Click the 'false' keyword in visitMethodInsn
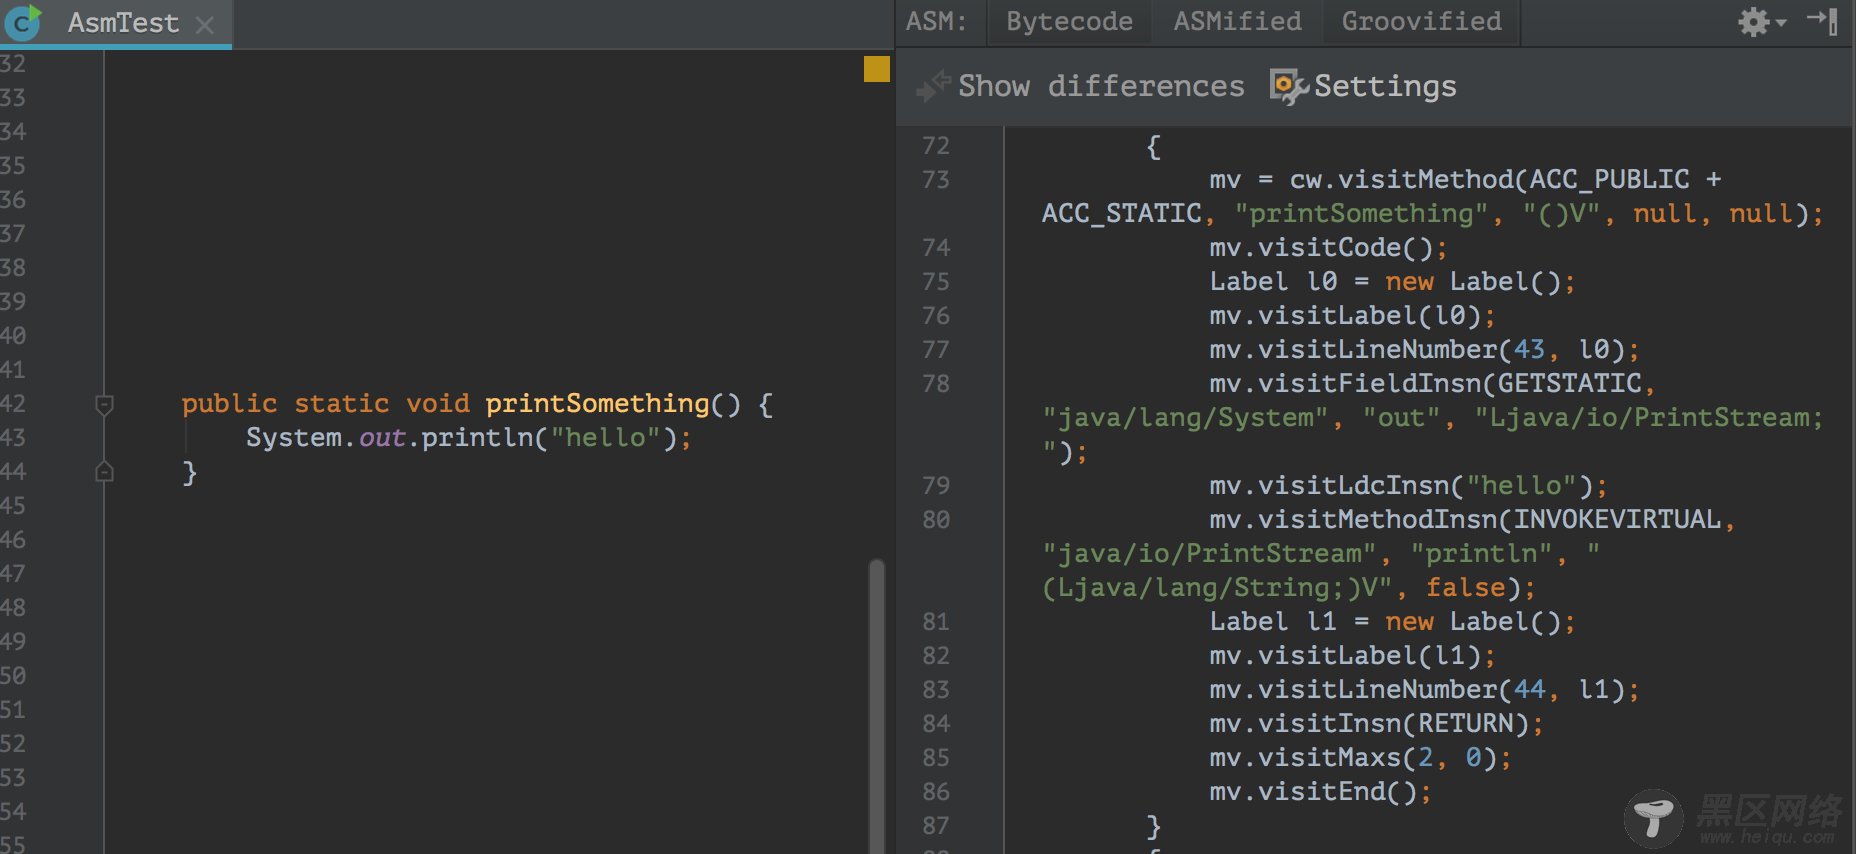Image resolution: width=1856 pixels, height=854 pixels. pyautogui.click(x=1465, y=588)
